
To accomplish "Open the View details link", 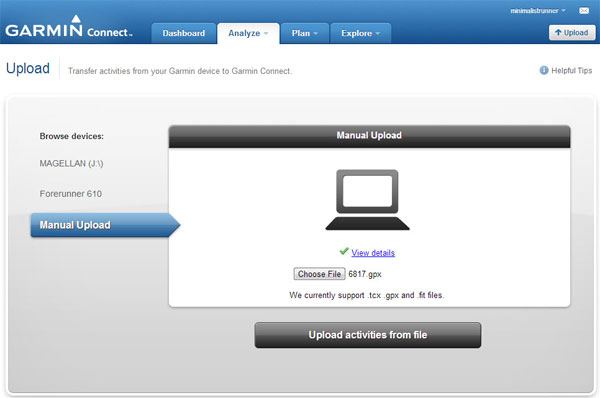I will click(x=373, y=253).
